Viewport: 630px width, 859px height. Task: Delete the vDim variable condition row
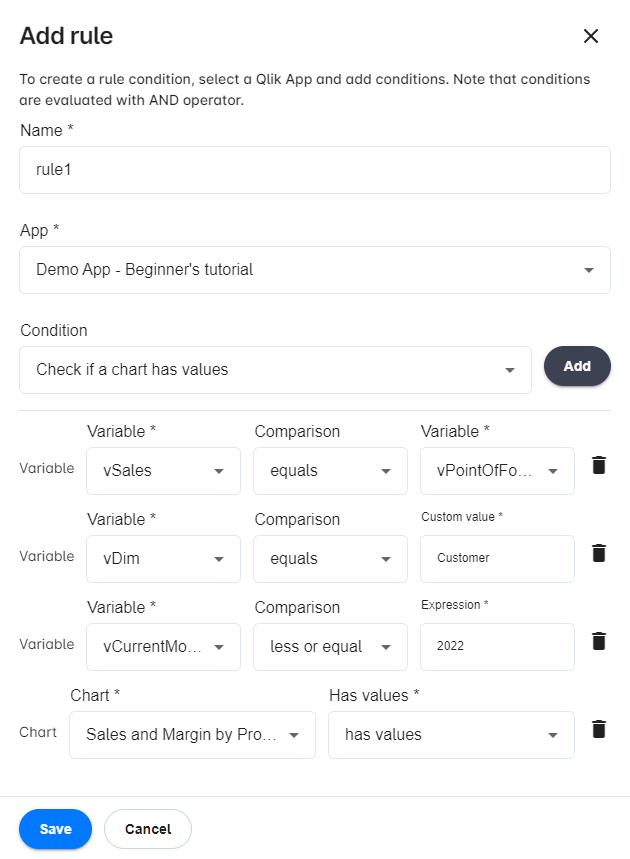pos(599,553)
